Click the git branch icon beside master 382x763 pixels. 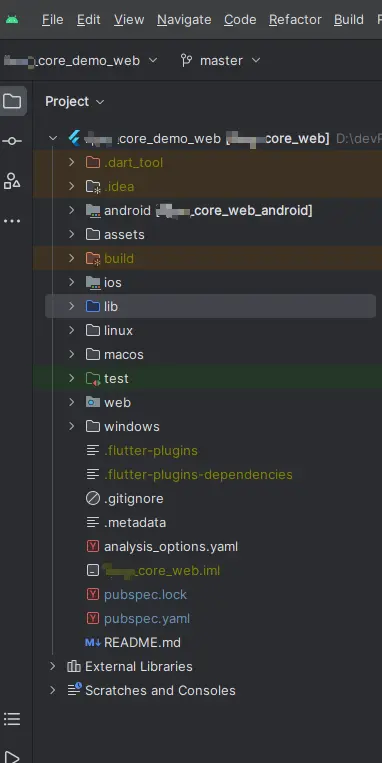pos(186,60)
